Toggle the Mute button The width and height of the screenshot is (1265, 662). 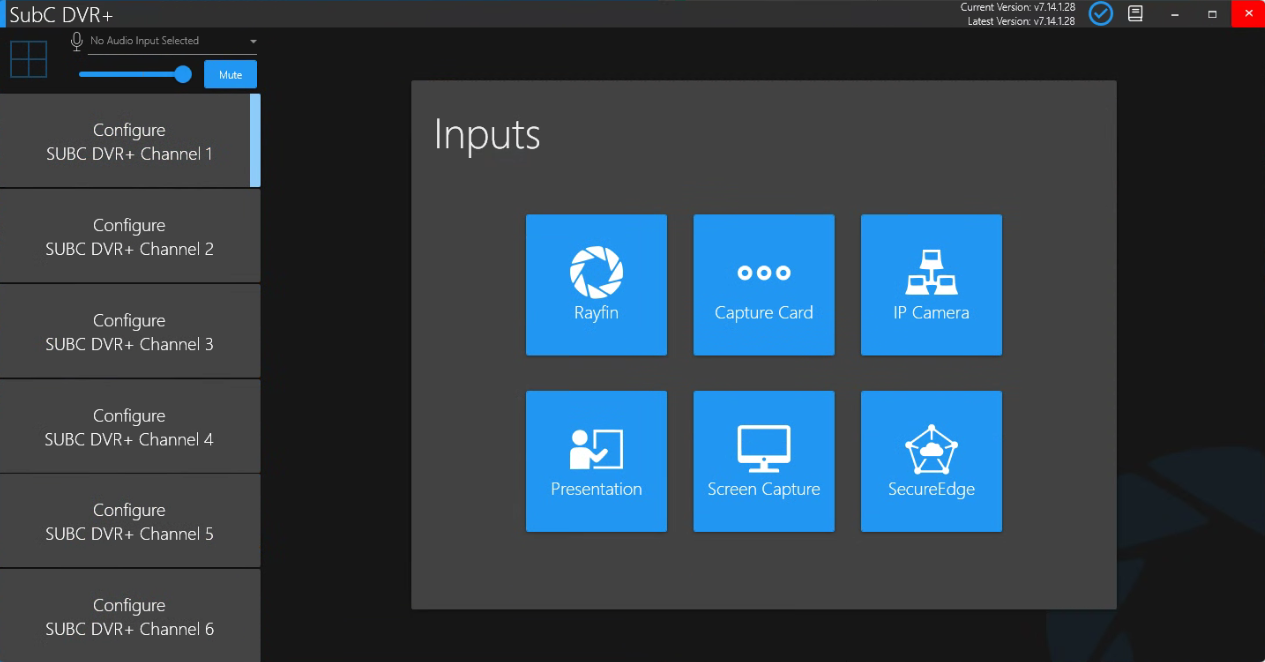(x=230, y=75)
